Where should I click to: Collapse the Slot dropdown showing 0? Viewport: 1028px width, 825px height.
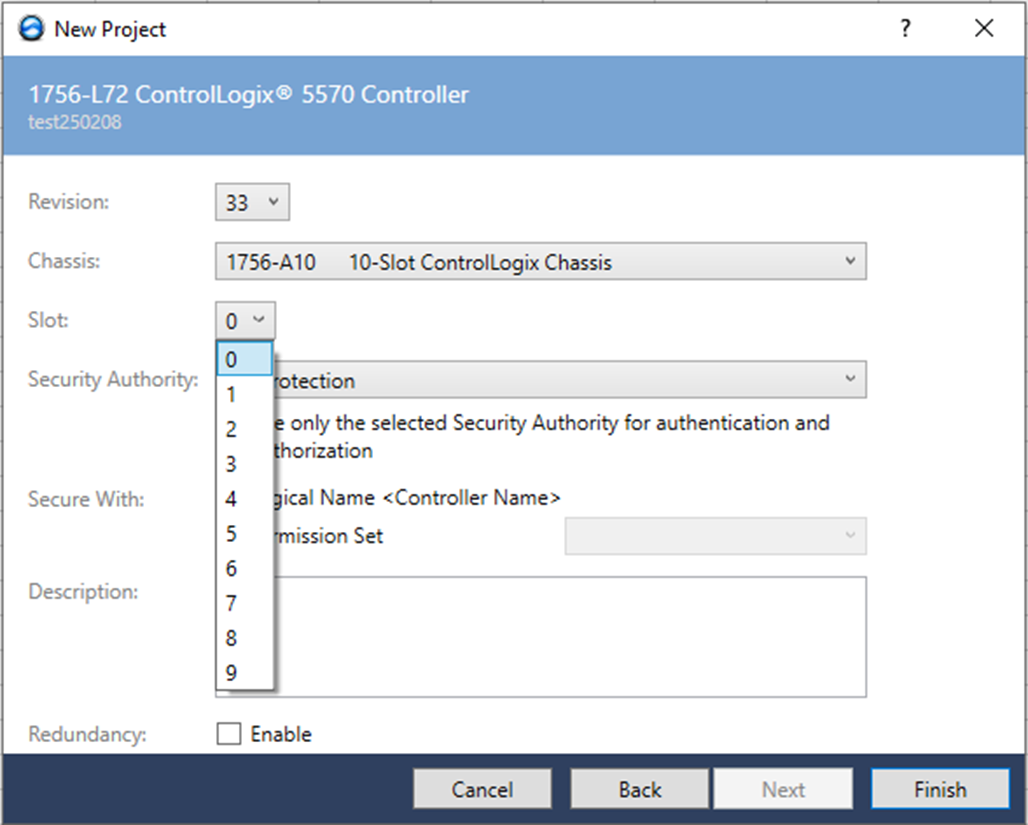[245, 321]
